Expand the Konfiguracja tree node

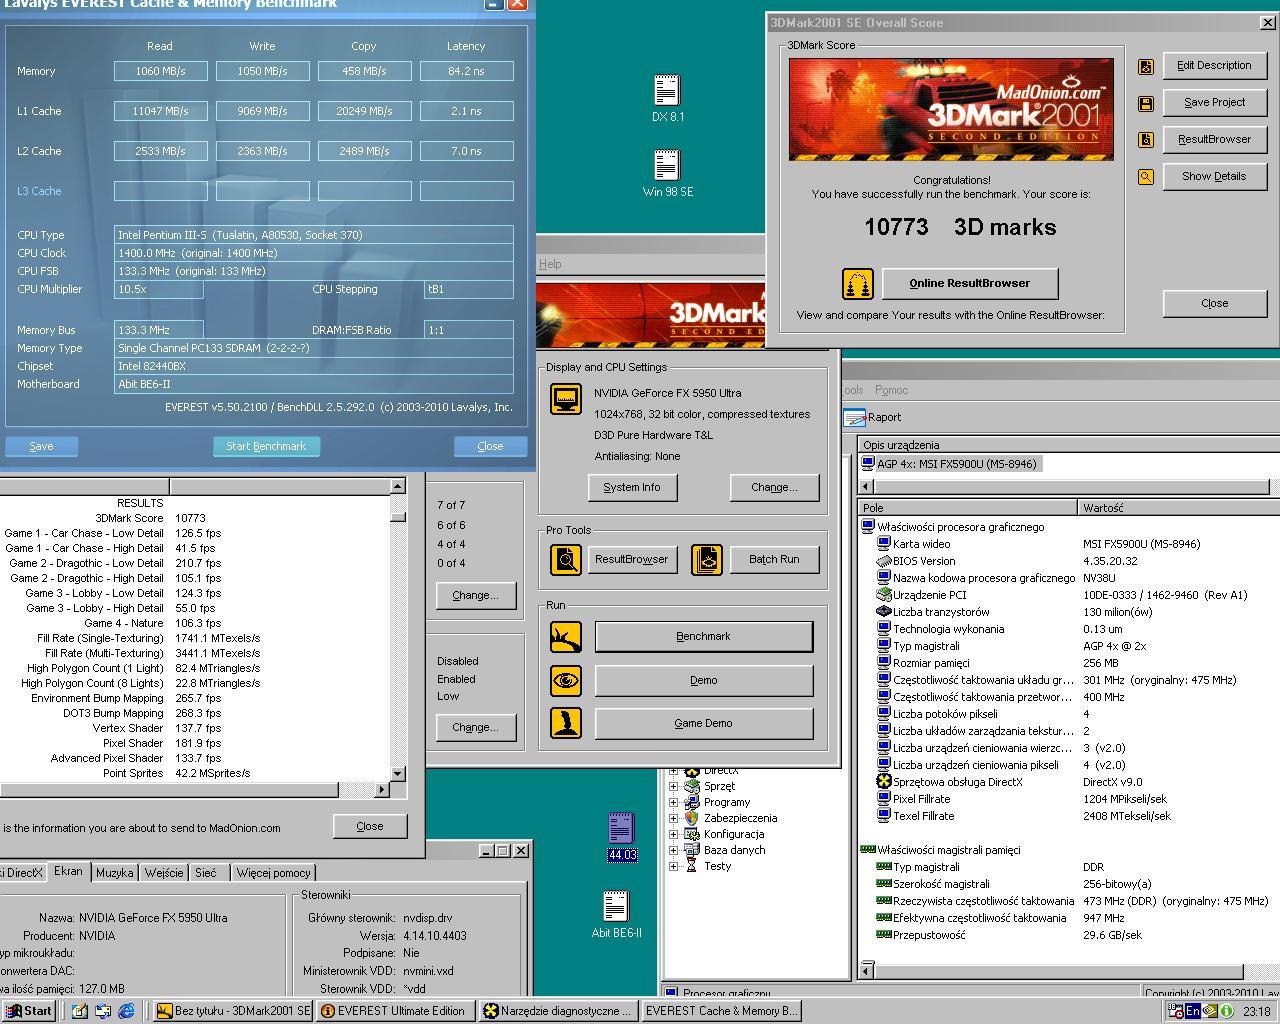tap(673, 834)
